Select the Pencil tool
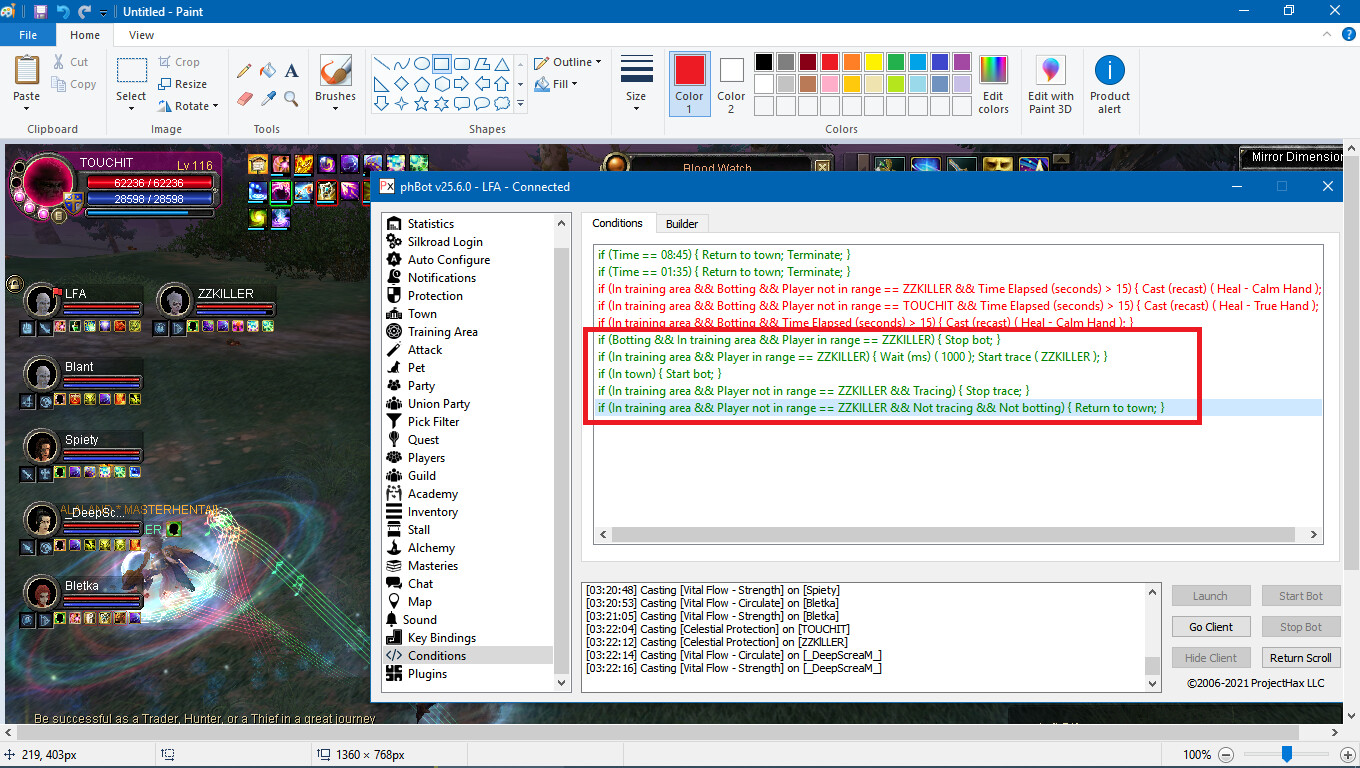The width and height of the screenshot is (1360, 768). point(244,71)
